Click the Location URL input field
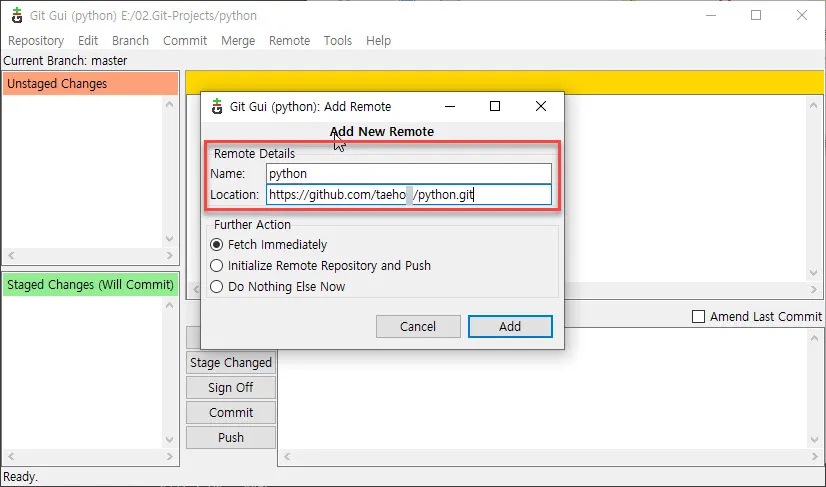 [x=408, y=195]
